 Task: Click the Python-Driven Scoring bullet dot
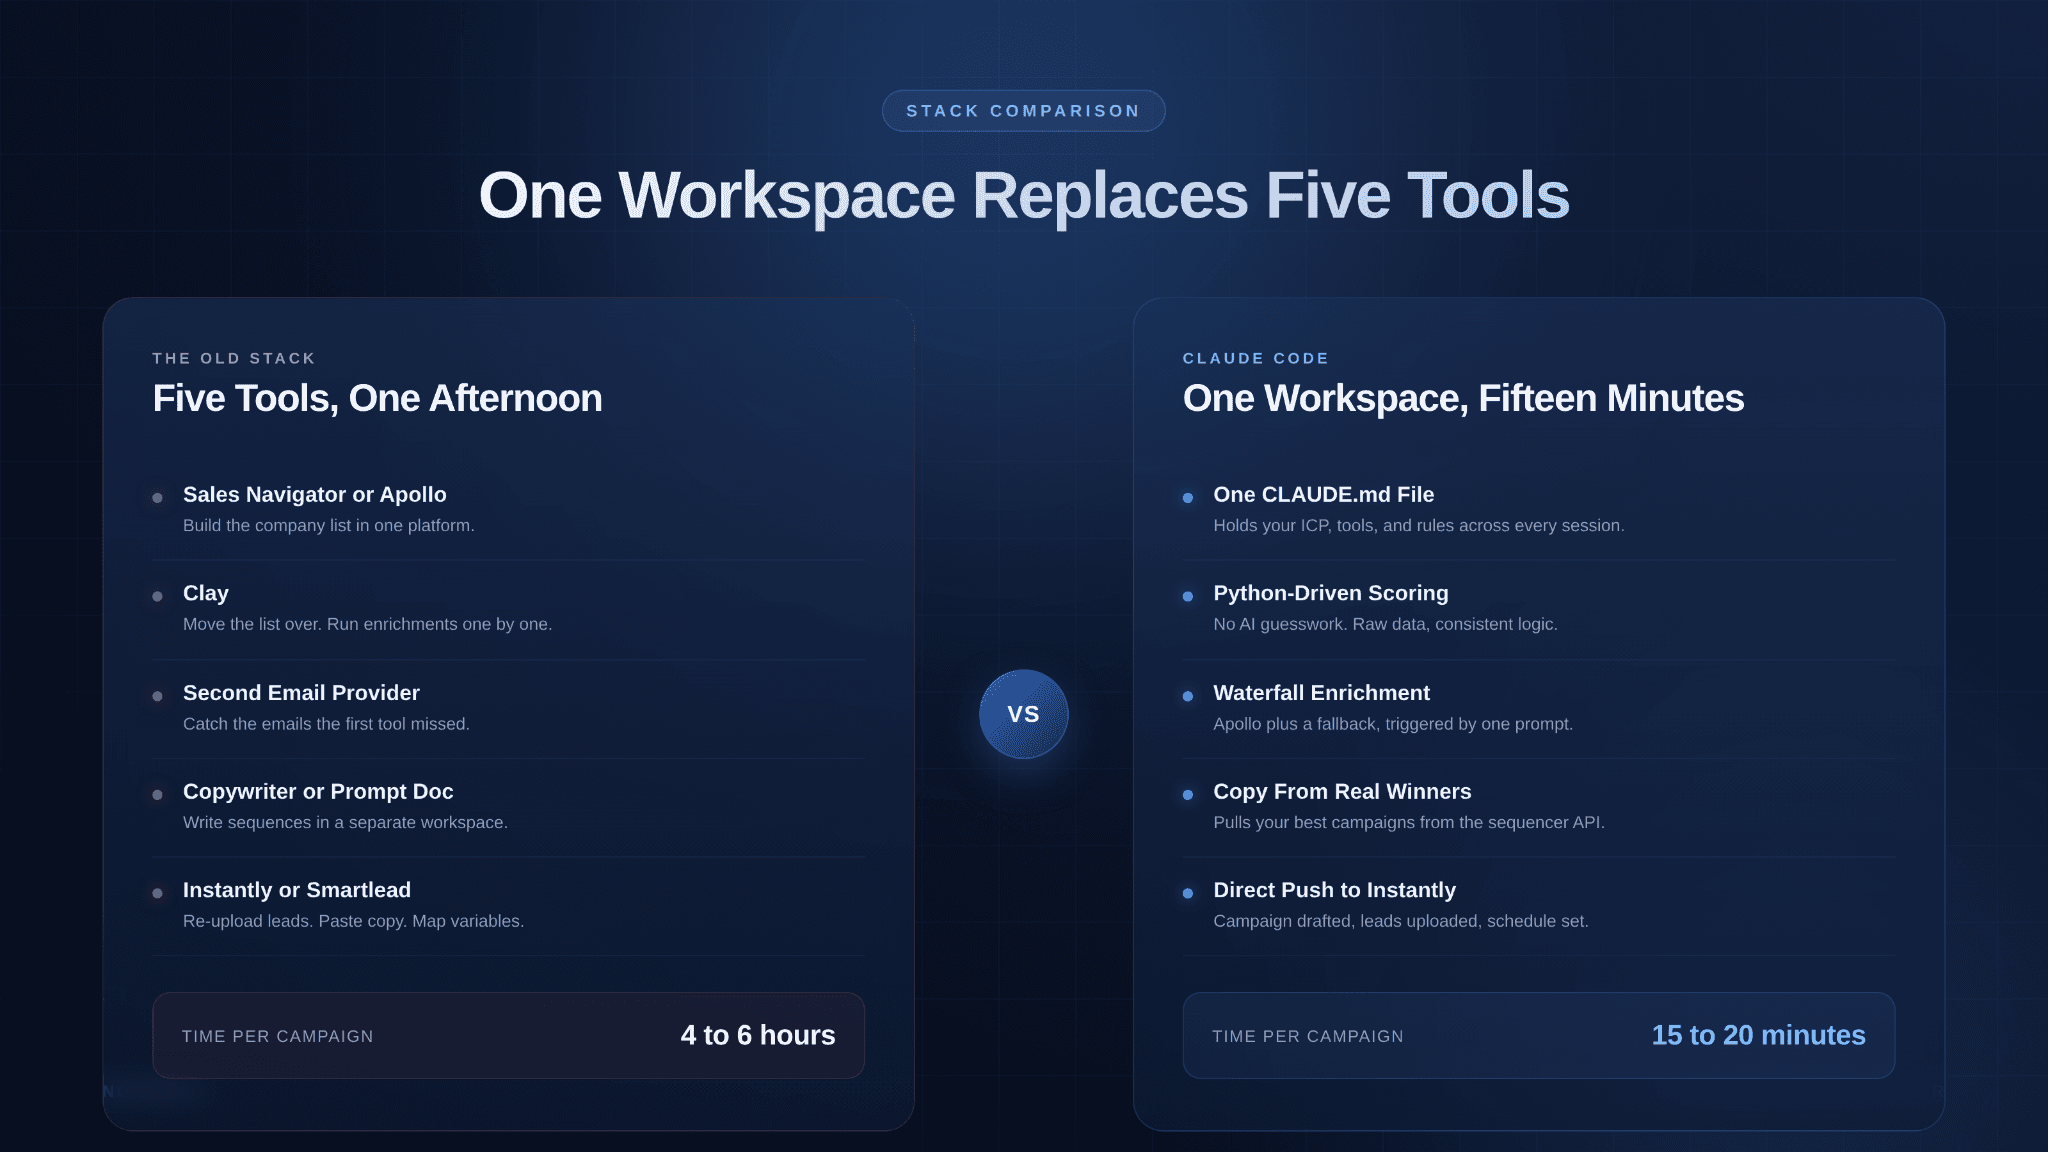pos(1189,596)
